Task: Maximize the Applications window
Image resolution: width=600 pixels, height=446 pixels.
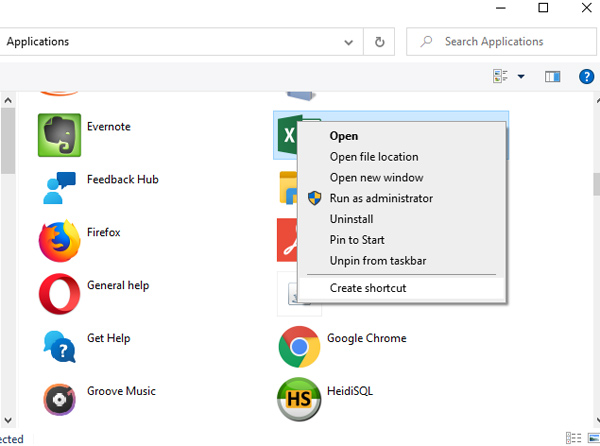Action: pyautogui.click(x=543, y=8)
